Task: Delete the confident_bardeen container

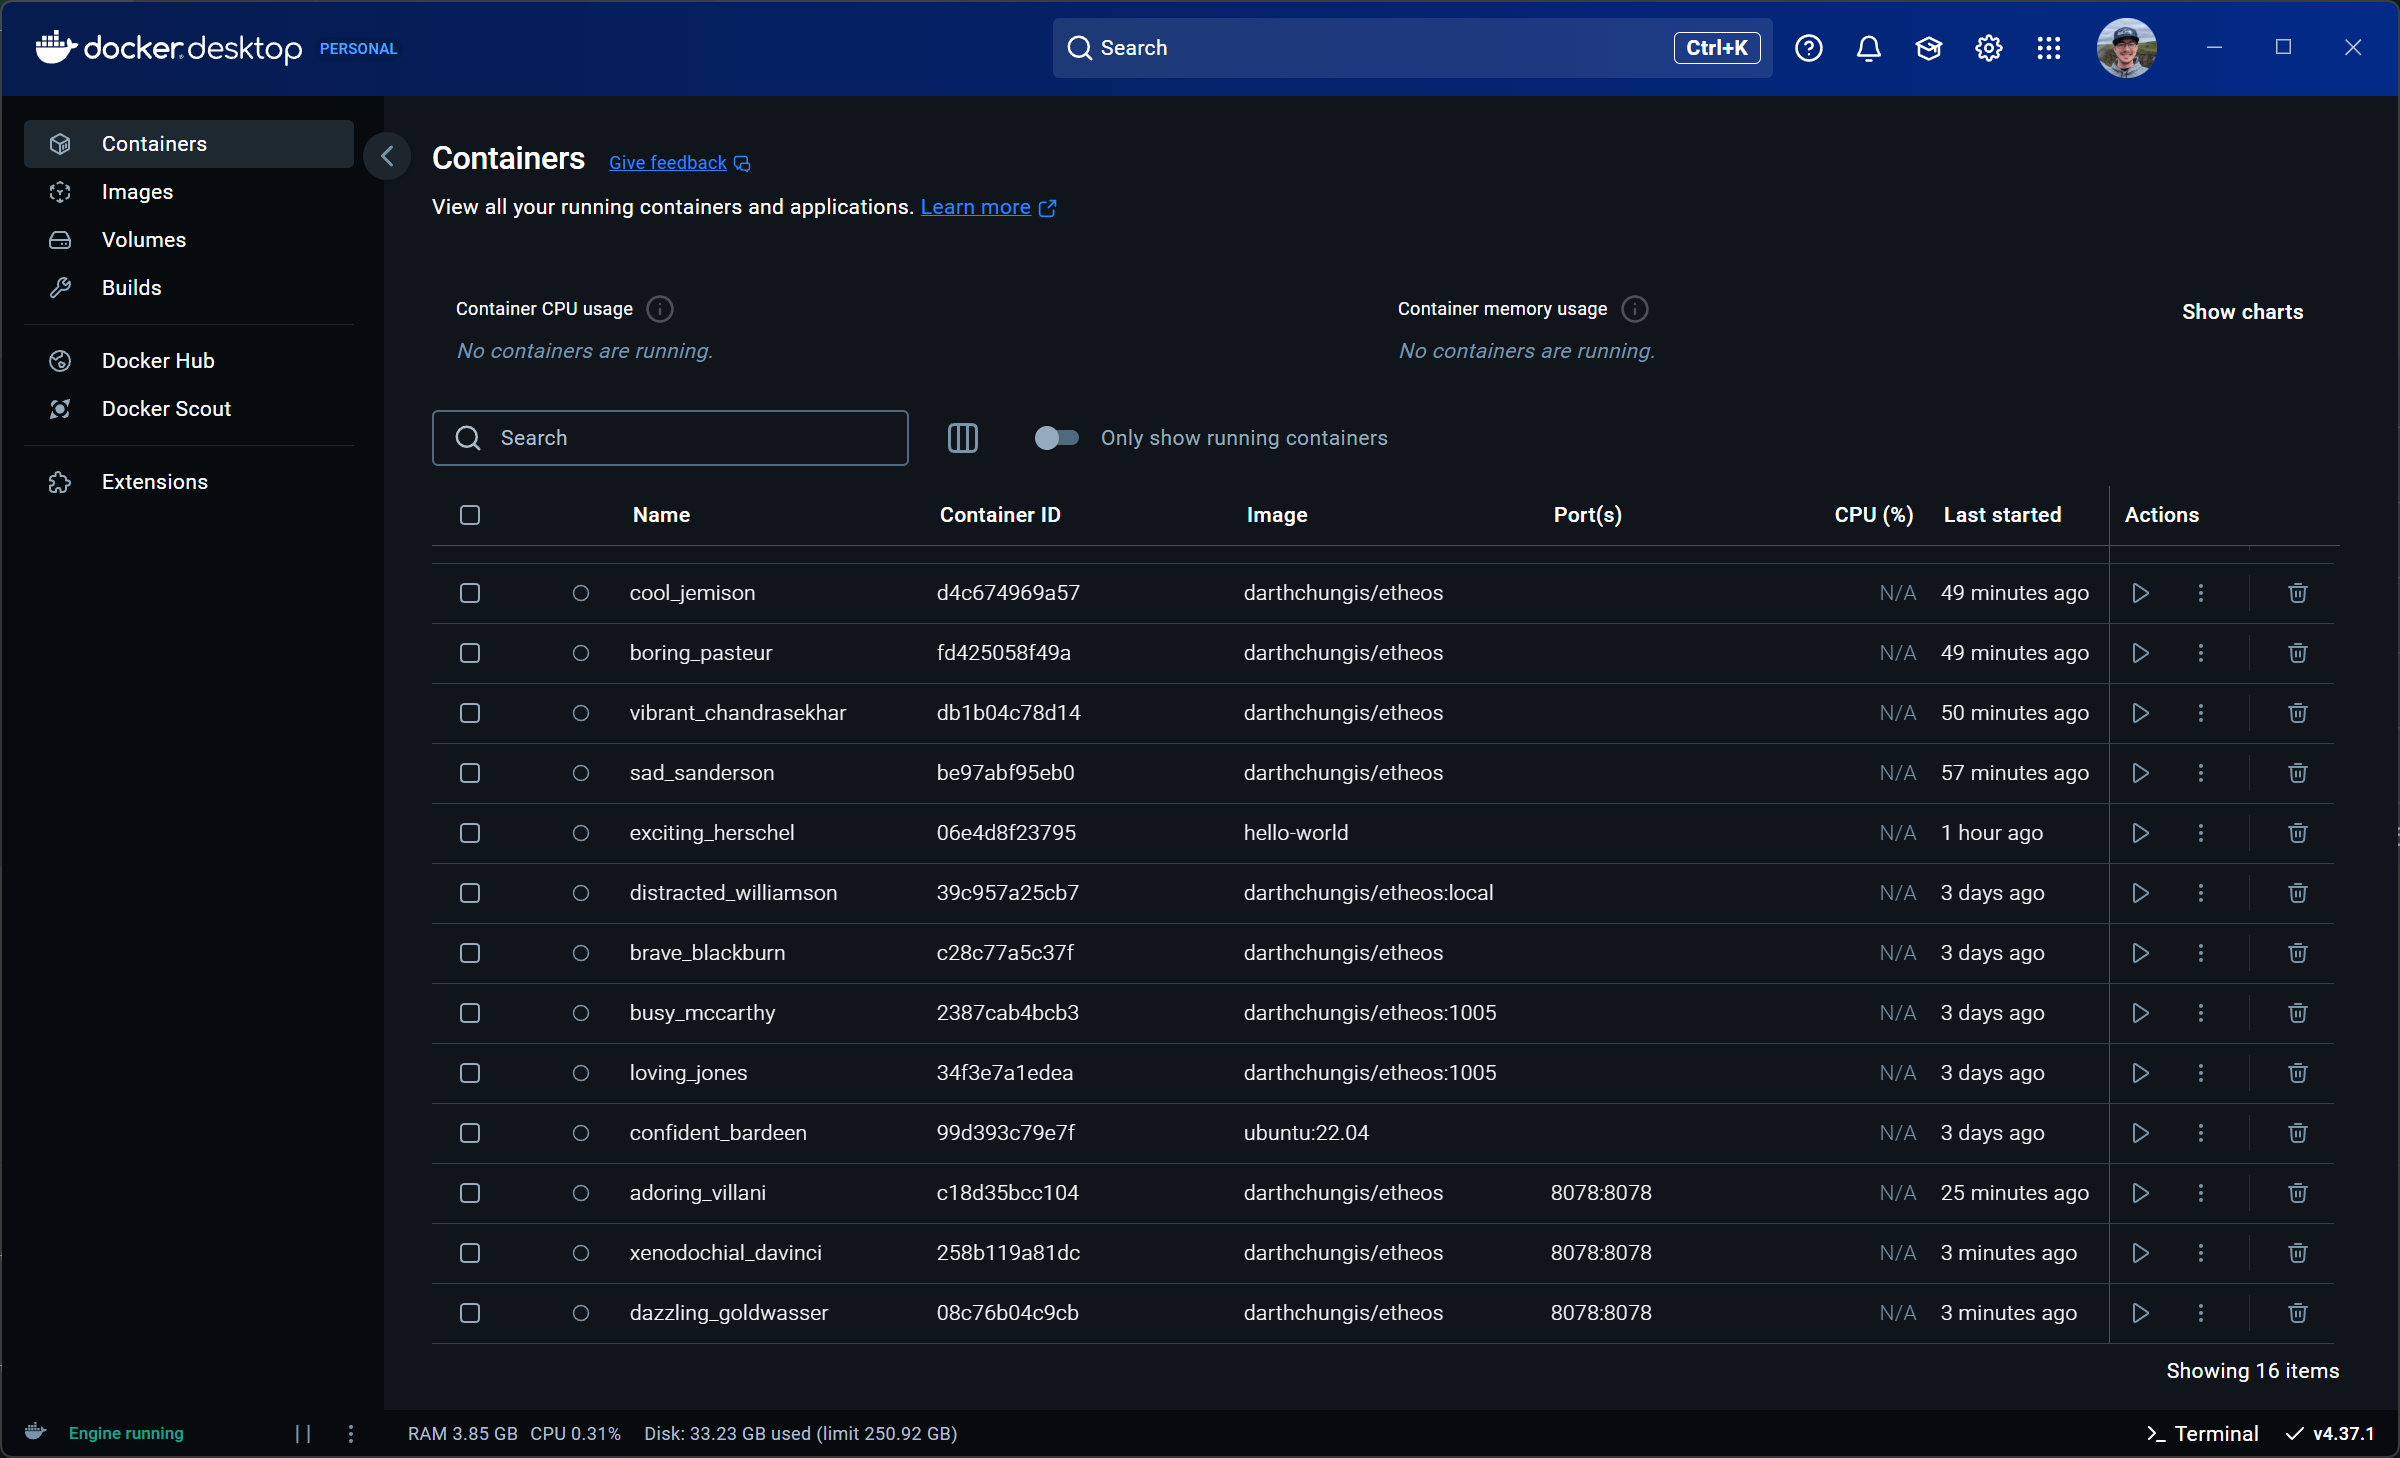Action: [x=2298, y=1133]
